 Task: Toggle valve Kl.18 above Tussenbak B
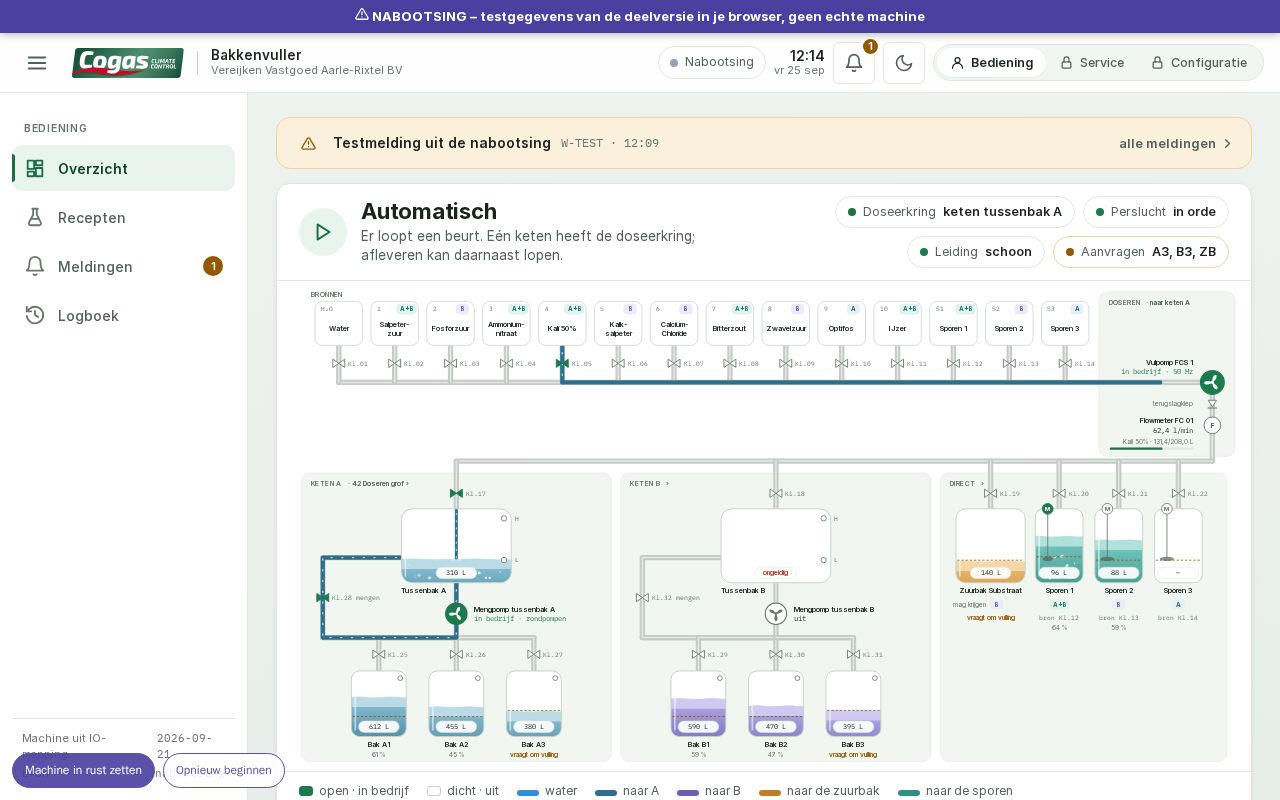coord(776,494)
